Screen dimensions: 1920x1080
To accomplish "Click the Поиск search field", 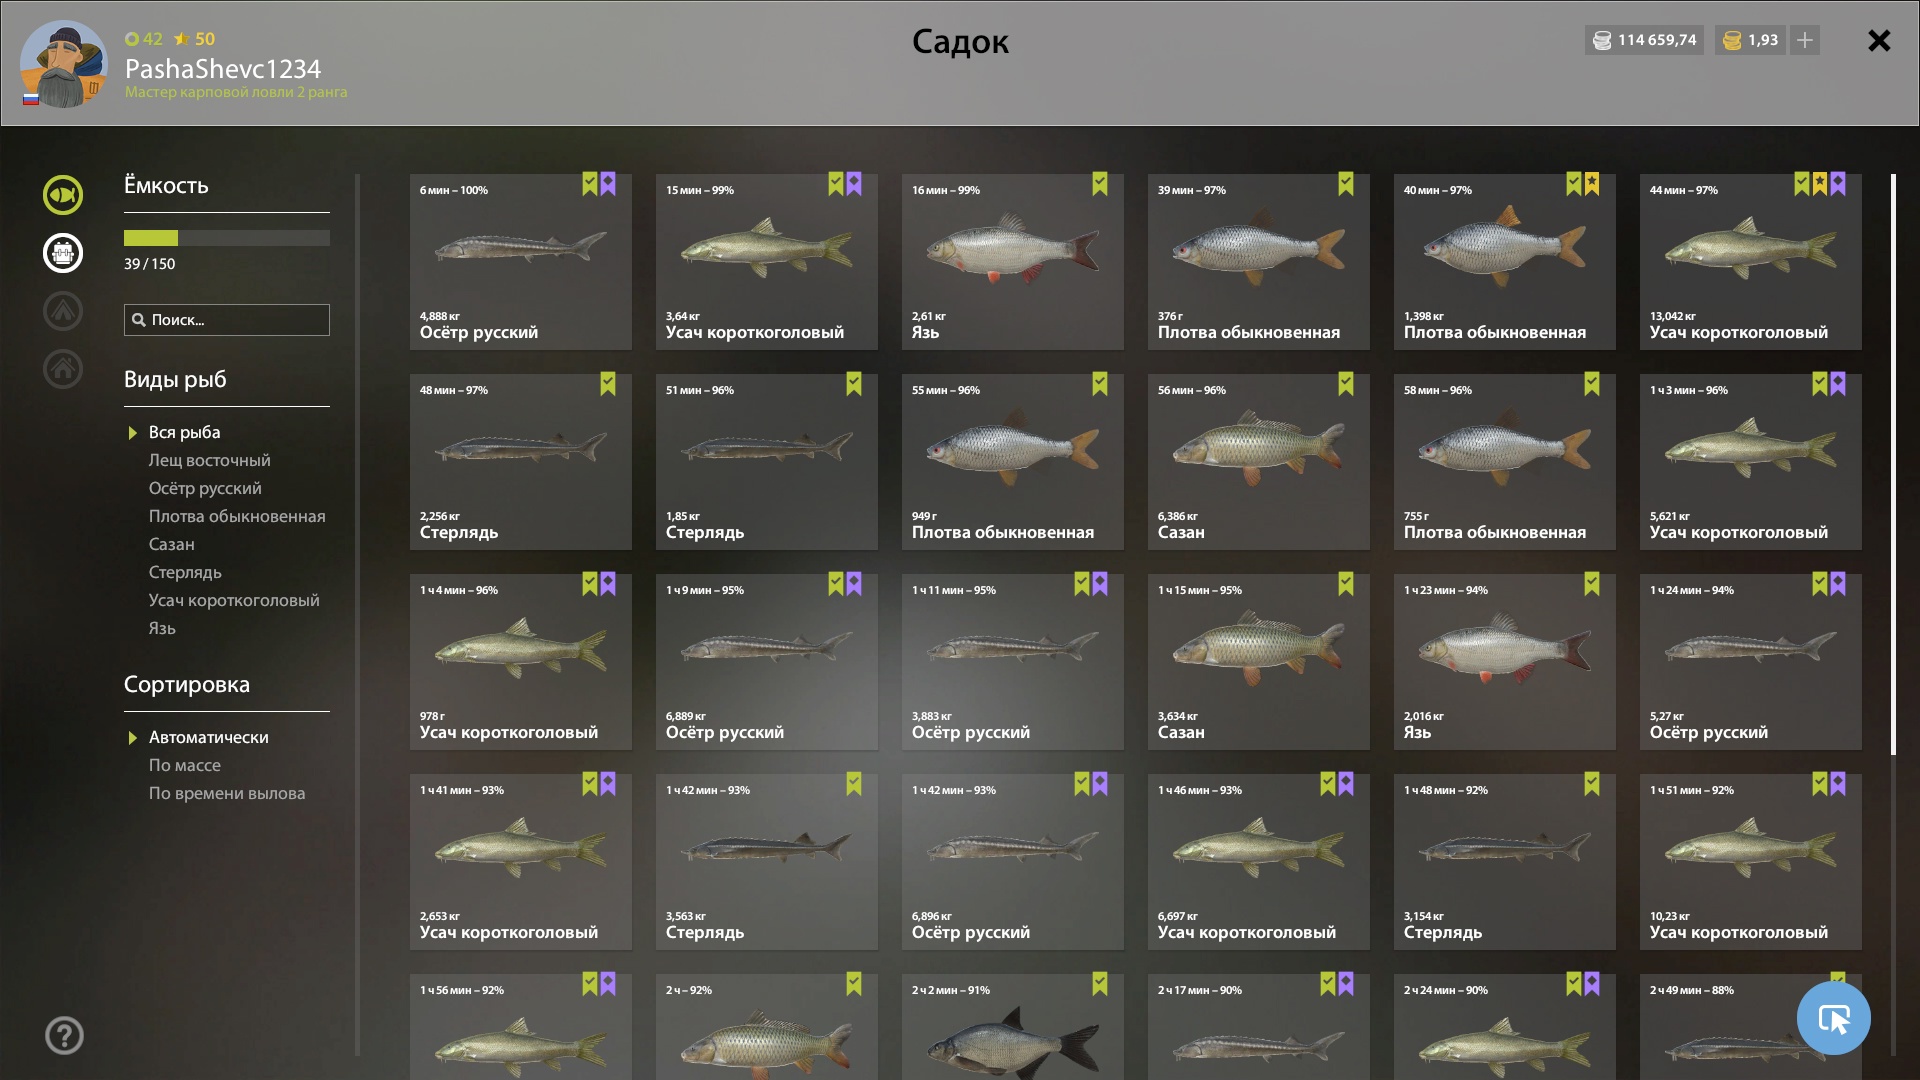I will click(x=227, y=320).
